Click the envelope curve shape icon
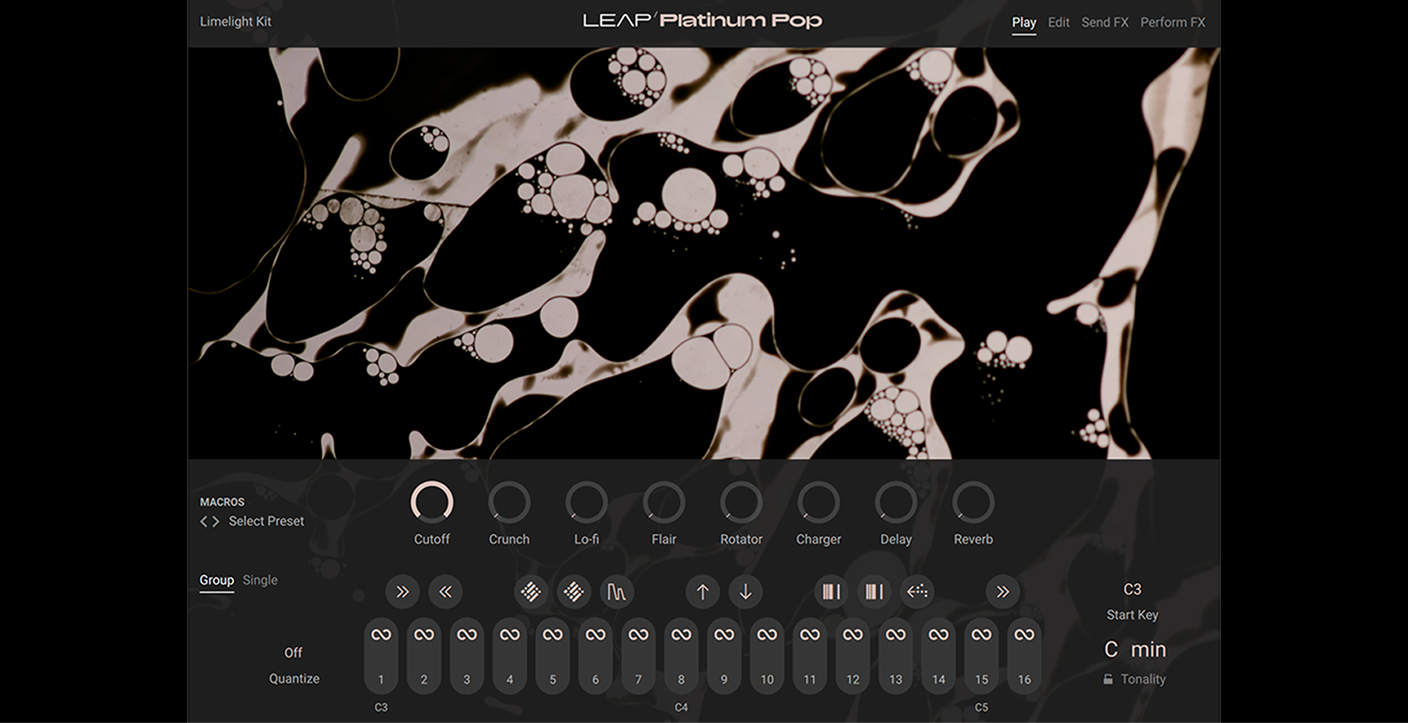 617,591
